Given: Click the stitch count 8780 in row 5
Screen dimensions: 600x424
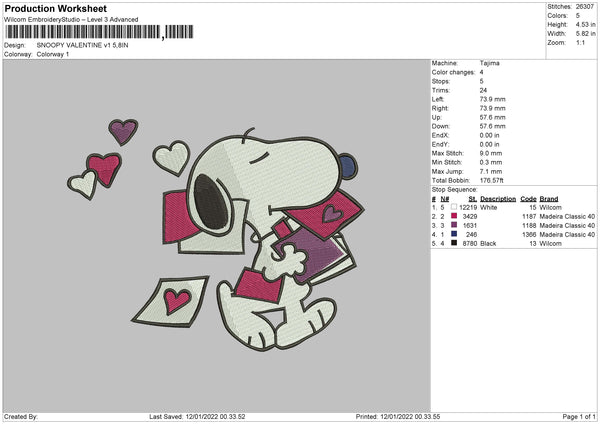Looking at the screenshot, I should 470,243.
